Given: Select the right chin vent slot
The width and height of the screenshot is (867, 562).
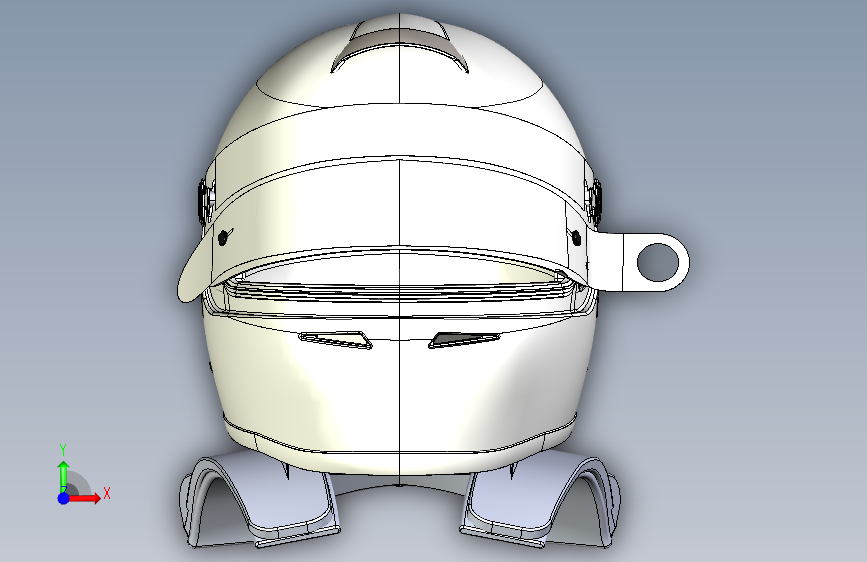Looking at the screenshot, I should click(x=464, y=340).
